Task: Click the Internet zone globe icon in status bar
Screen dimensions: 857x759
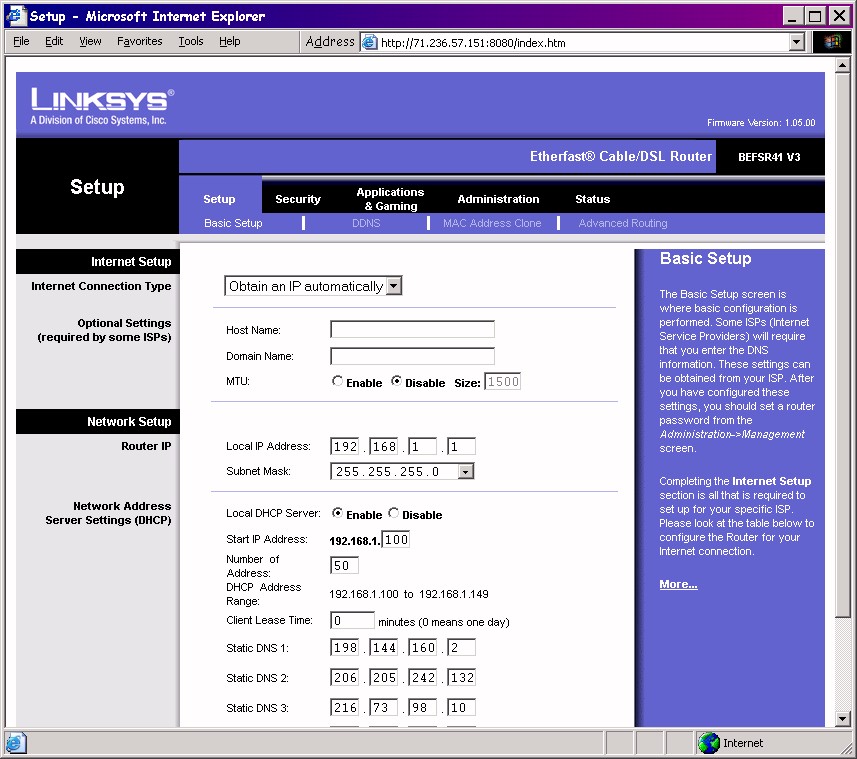Action: point(709,743)
